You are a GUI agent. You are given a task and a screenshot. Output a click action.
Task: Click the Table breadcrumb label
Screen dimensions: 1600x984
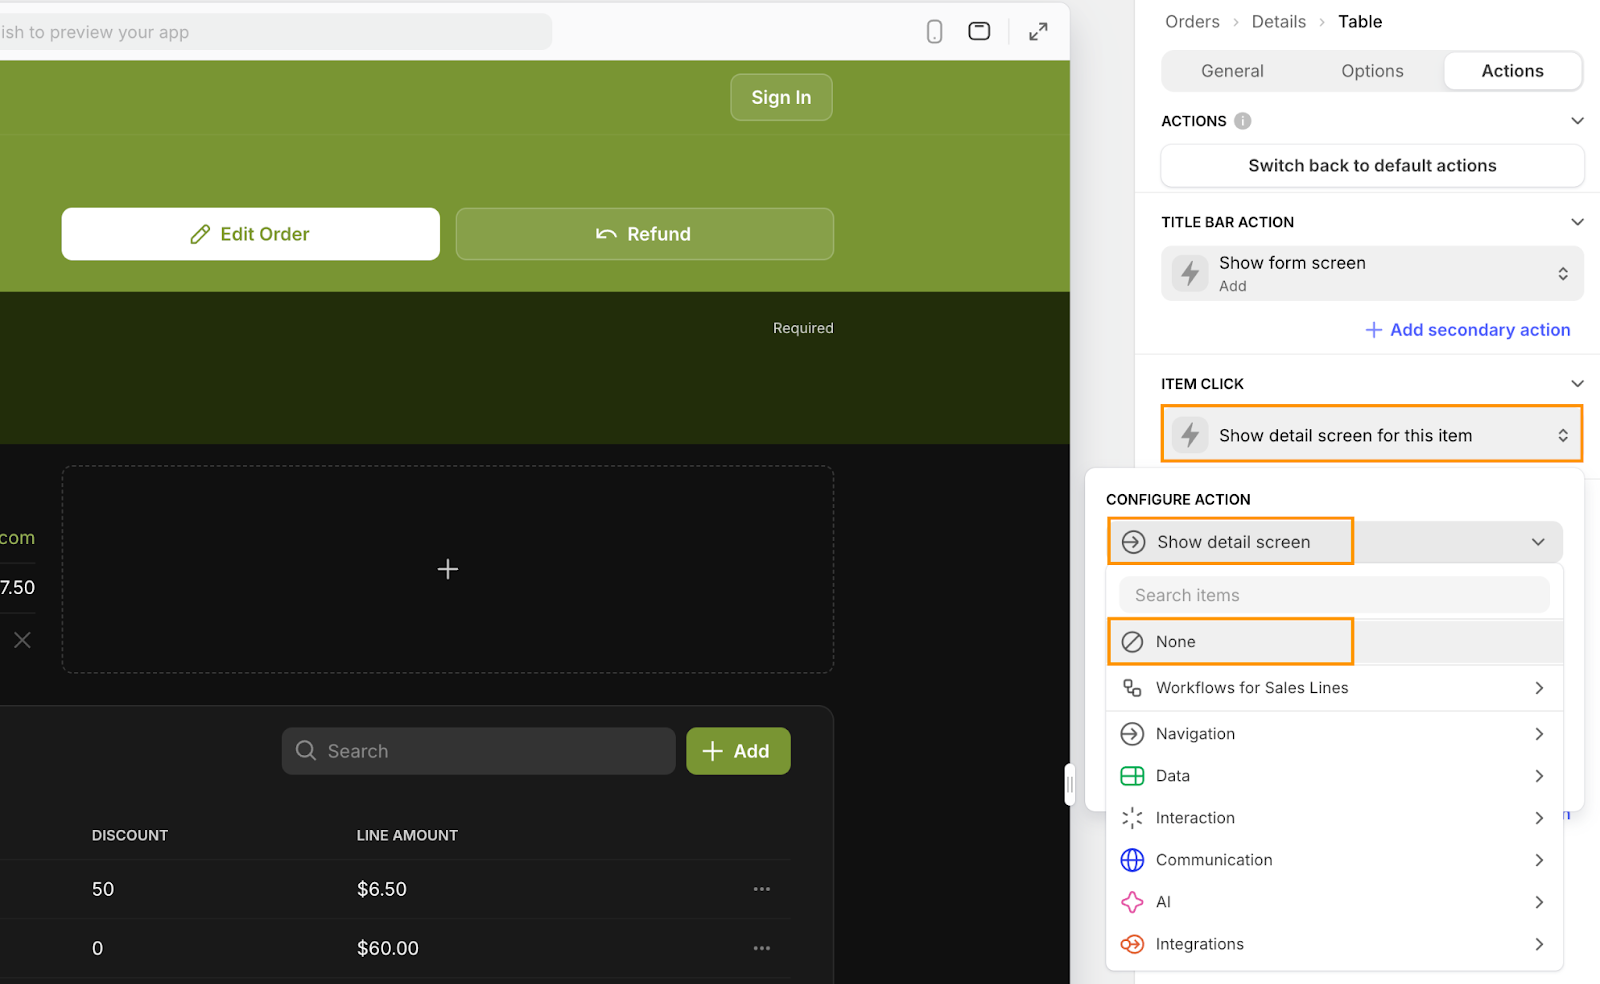(x=1360, y=22)
